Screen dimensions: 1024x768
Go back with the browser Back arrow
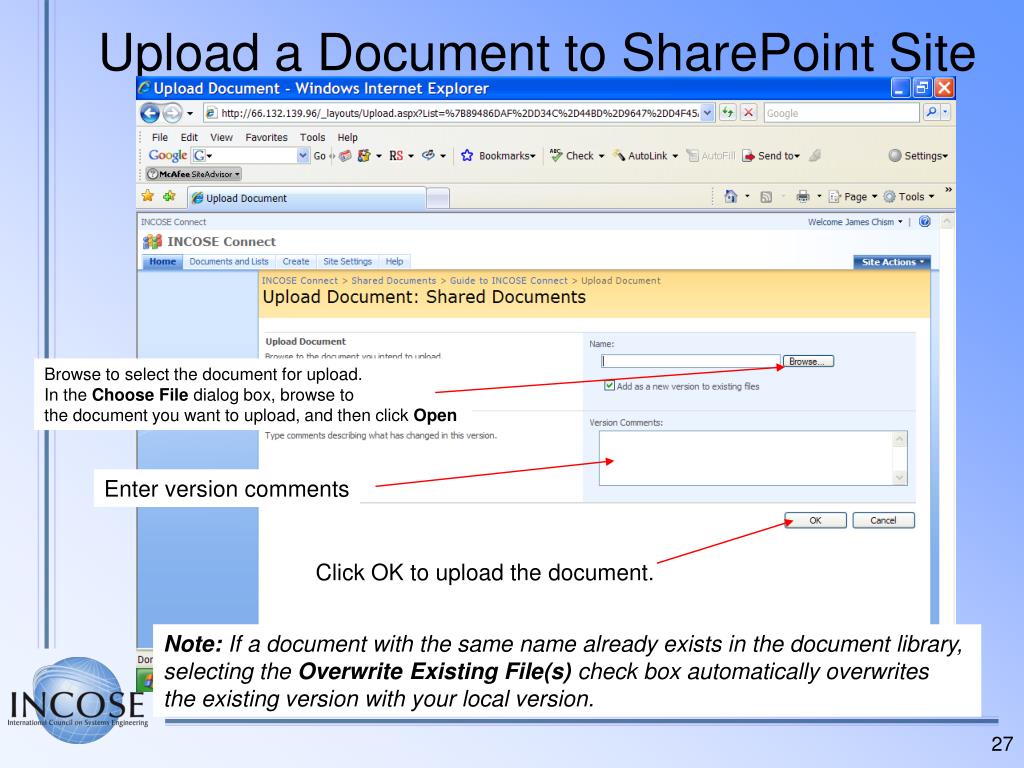pyautogui.click(x=150, y=114)
